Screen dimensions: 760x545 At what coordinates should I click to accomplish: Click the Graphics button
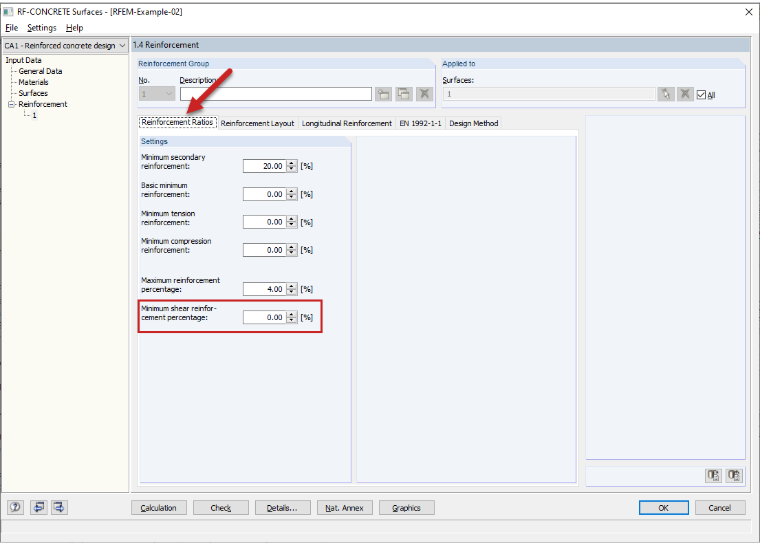coord(407,508)
